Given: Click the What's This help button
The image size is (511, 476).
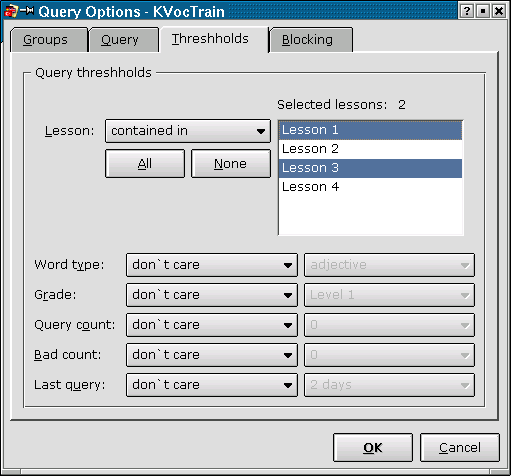Looking at the screenshot, I should click(x=467, y=11).
